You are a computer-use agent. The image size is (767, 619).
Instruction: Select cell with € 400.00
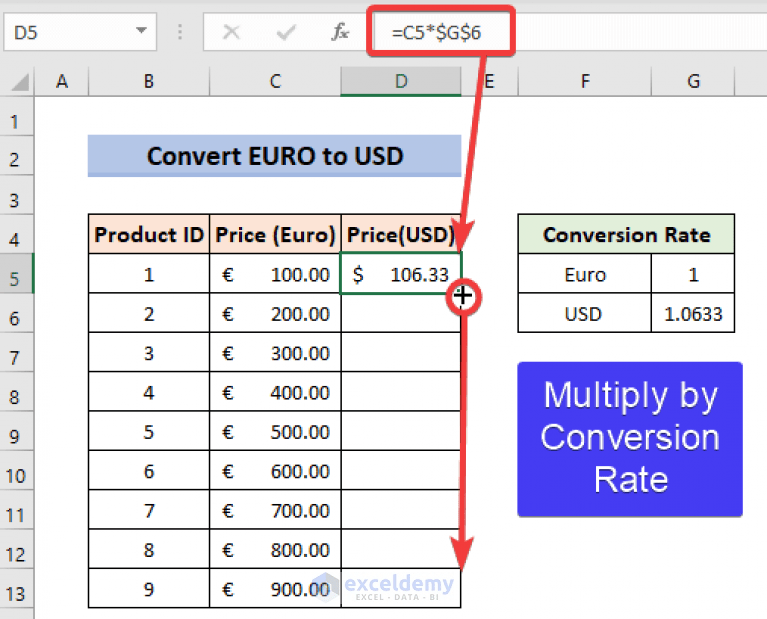click(275, 392)
